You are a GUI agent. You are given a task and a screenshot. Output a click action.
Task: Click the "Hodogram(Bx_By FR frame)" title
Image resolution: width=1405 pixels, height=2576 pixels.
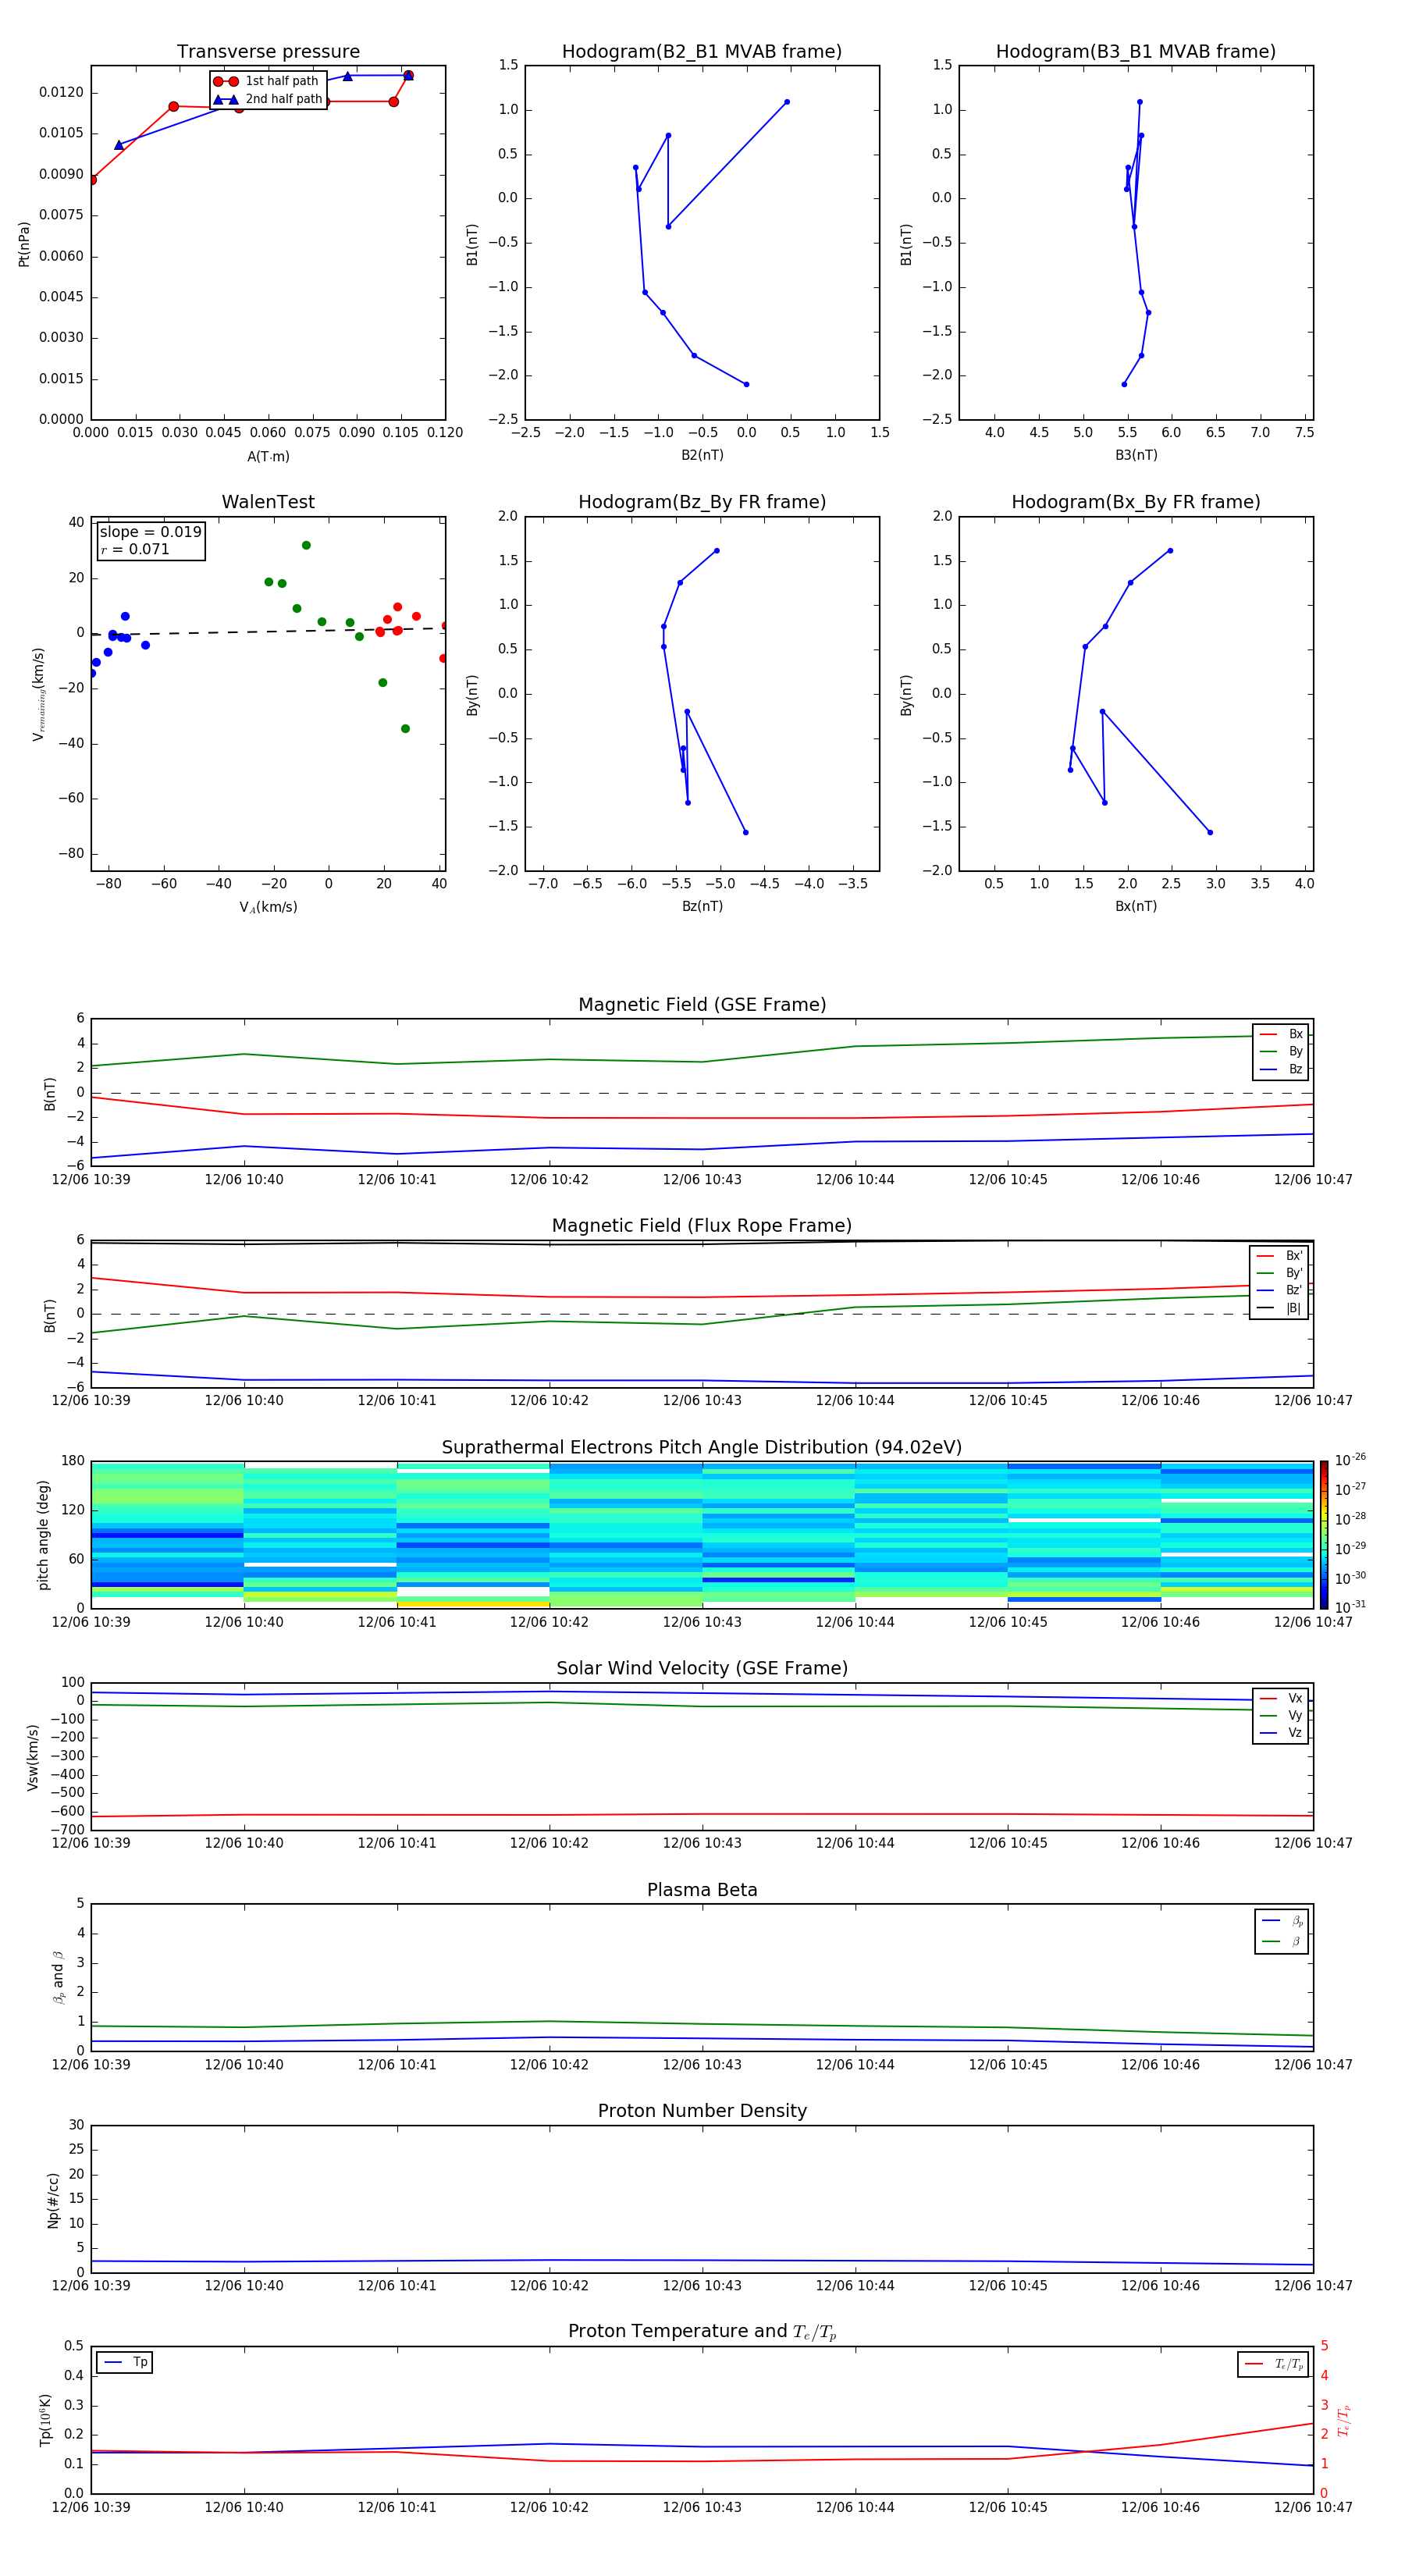point(1136,502)
